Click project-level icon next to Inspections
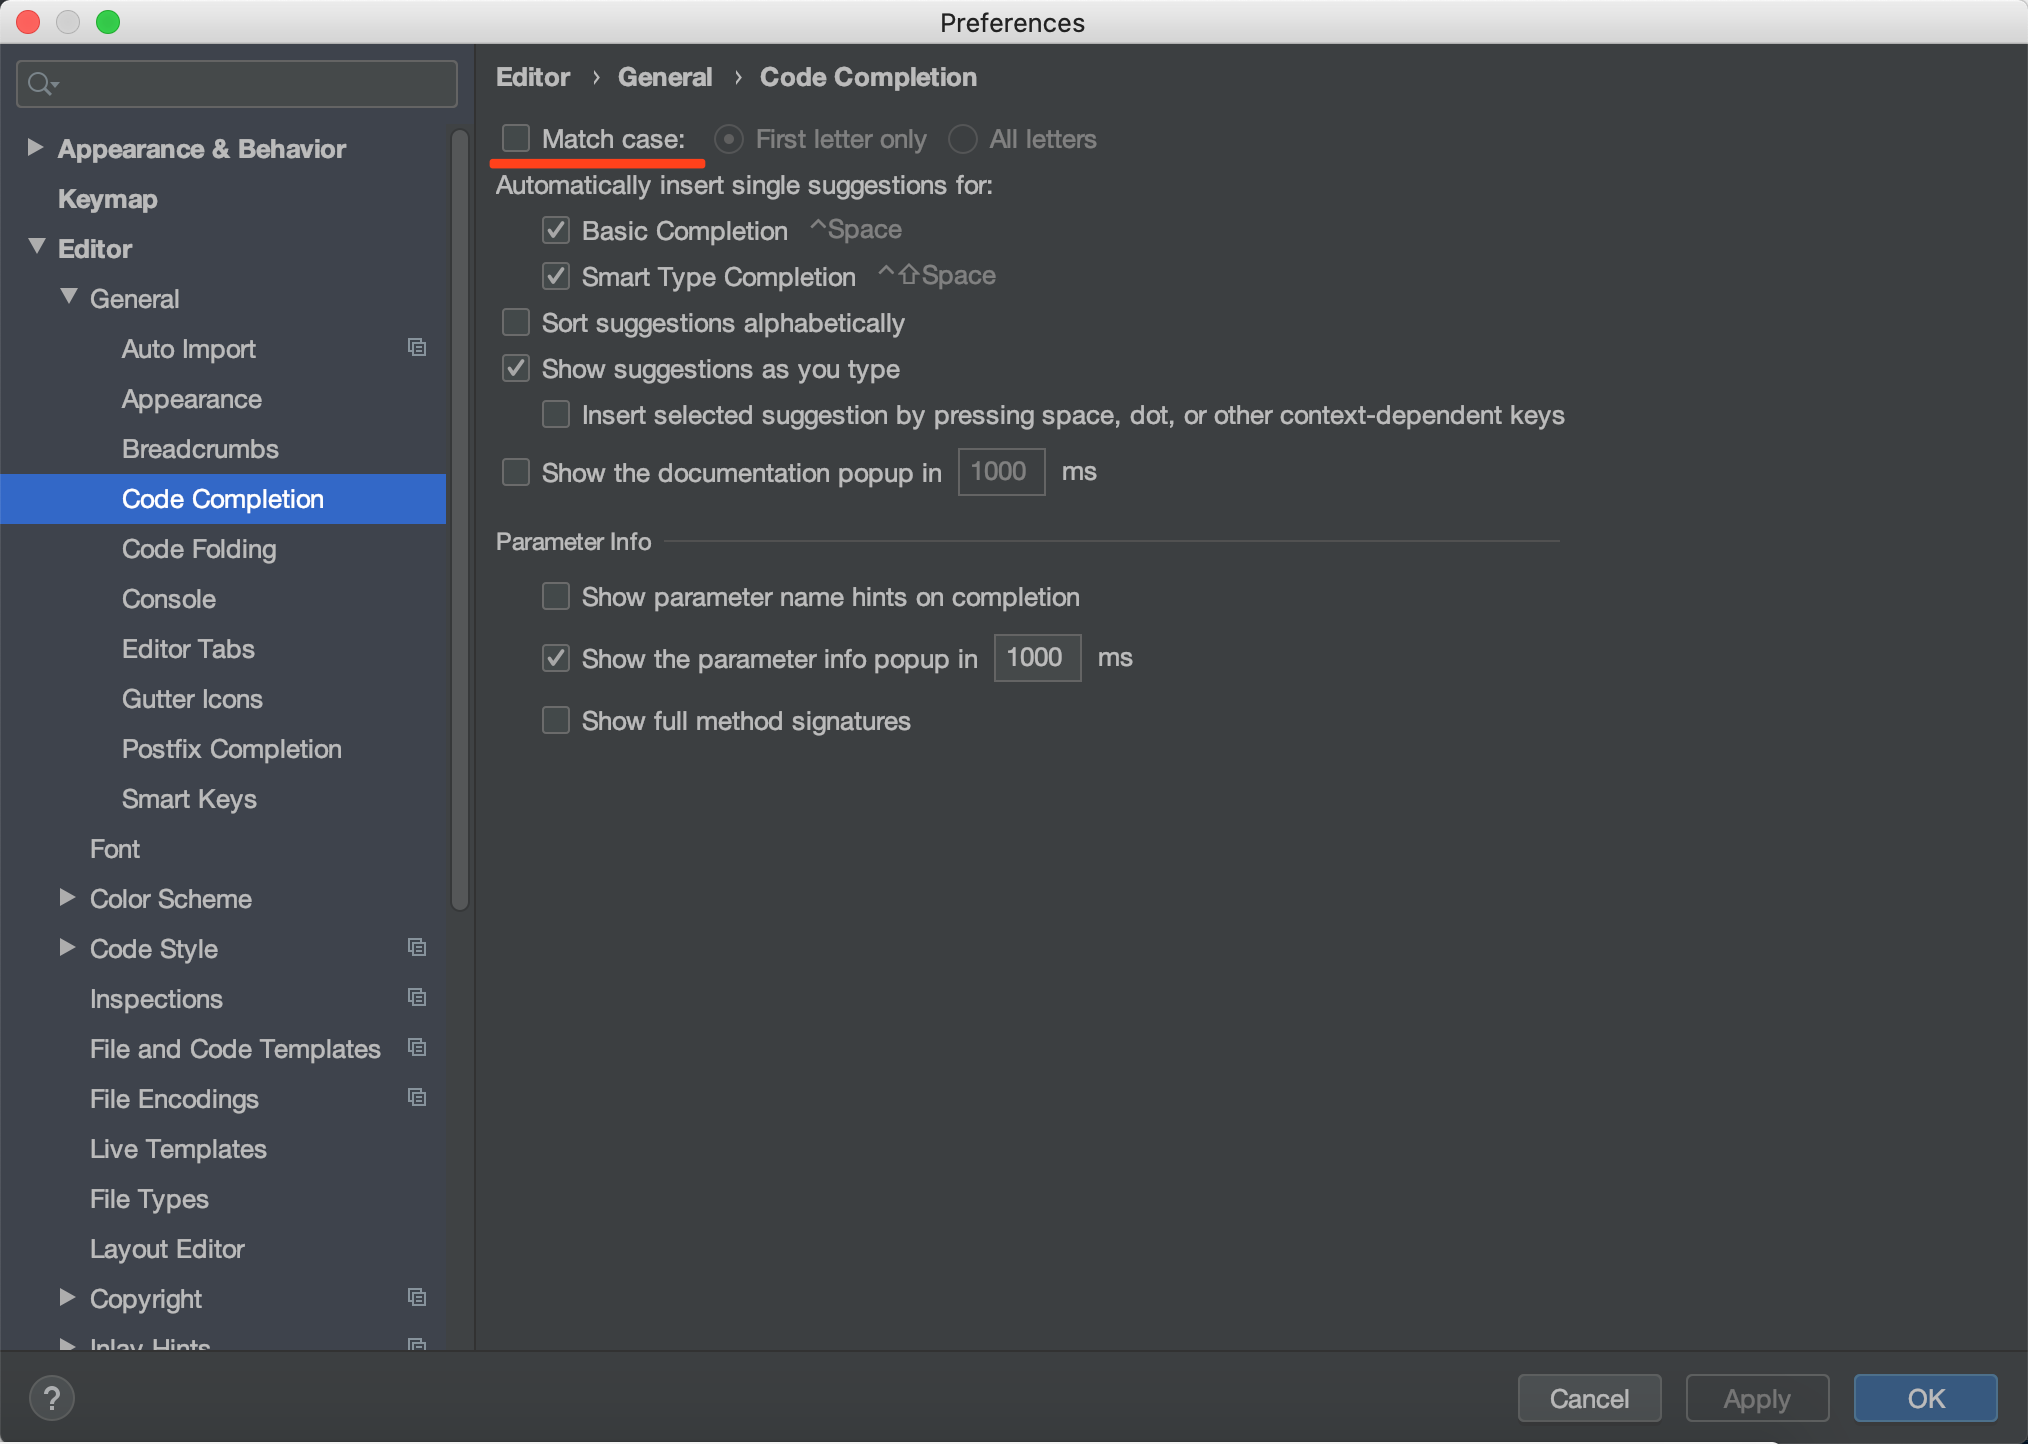Screen dimensions: 2028x1444 pos(417,997)
